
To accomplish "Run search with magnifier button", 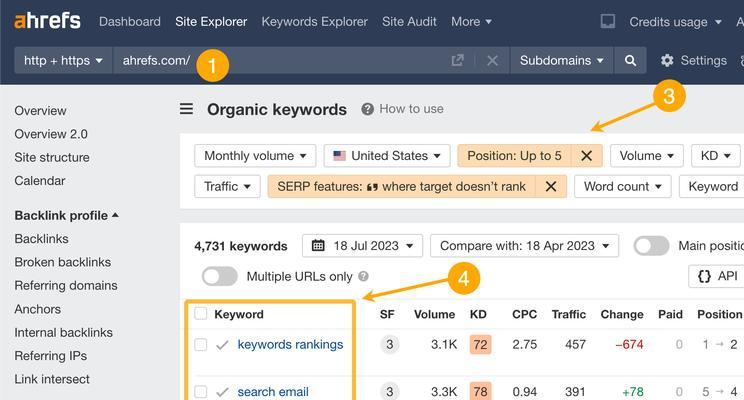I will click(x=630, y=60).
